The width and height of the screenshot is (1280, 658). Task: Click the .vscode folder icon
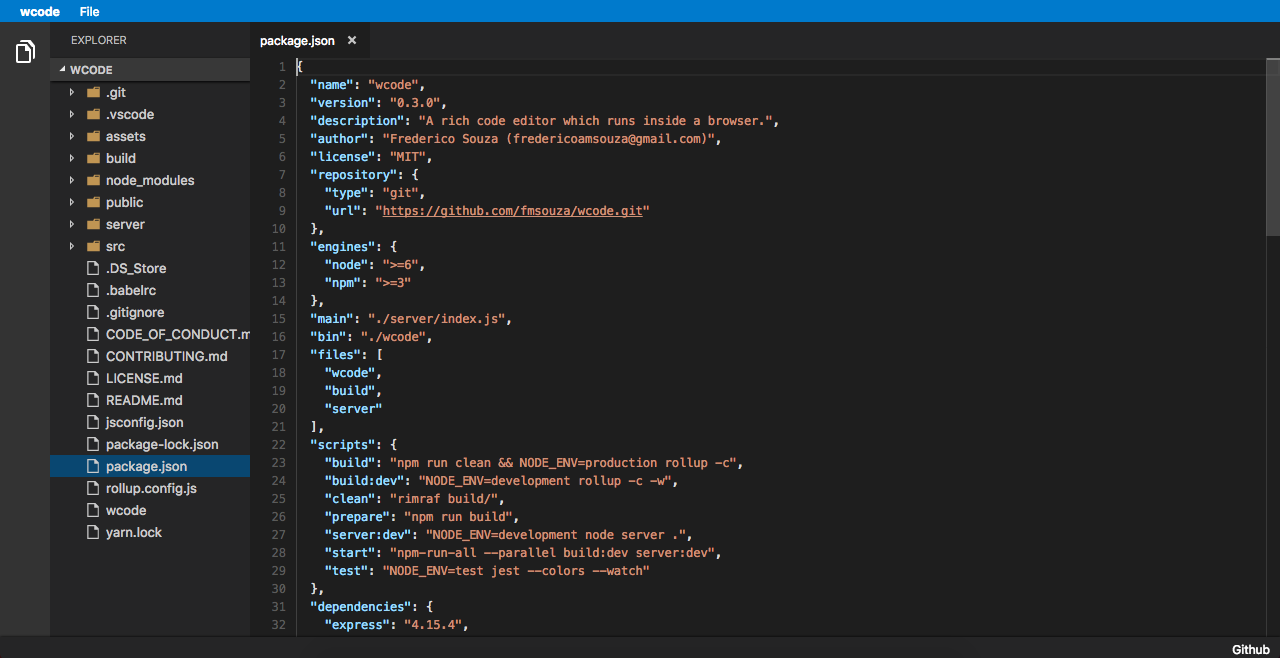point(94,114)
